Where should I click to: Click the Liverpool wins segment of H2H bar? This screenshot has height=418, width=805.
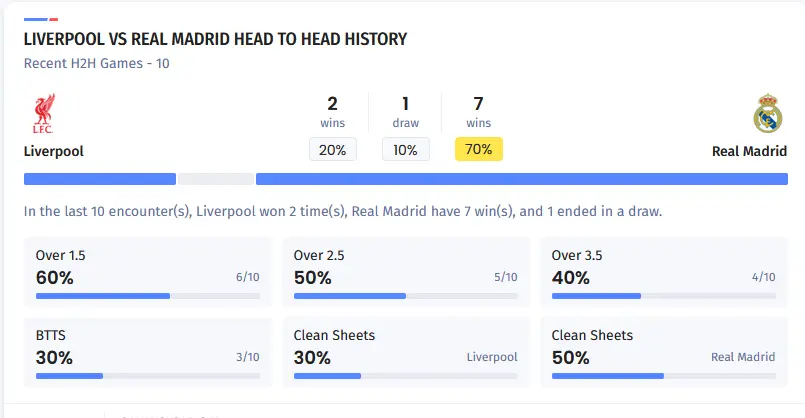click(100, 179)
